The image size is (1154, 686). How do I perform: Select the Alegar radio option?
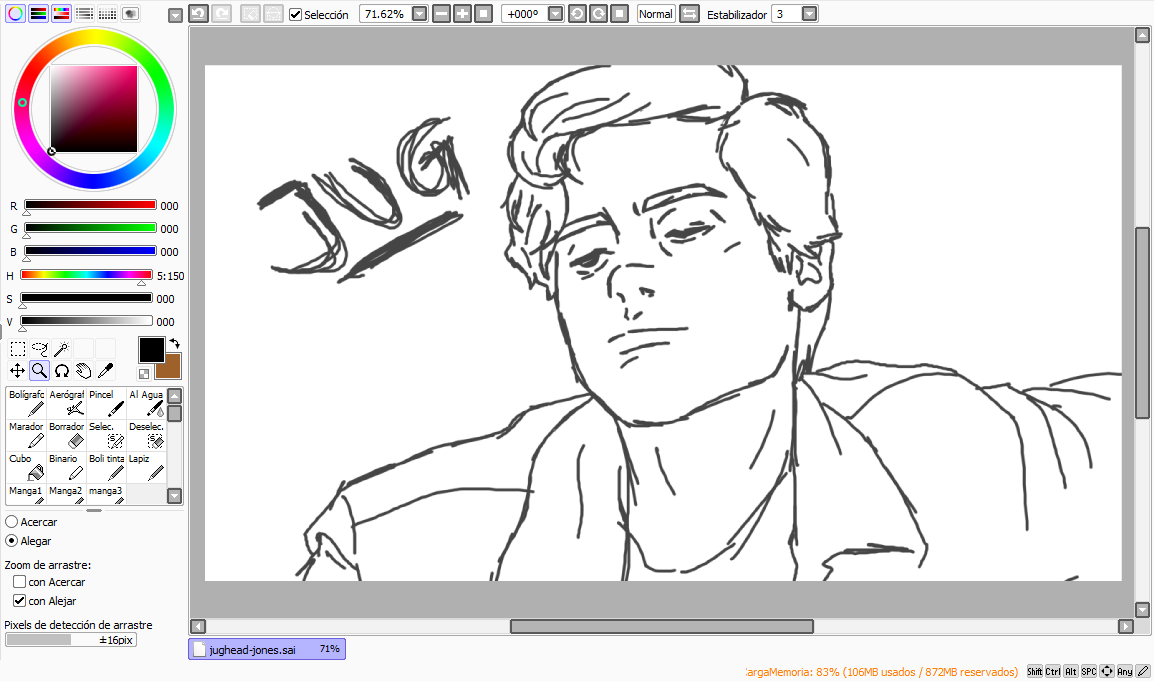click(12, 541)
